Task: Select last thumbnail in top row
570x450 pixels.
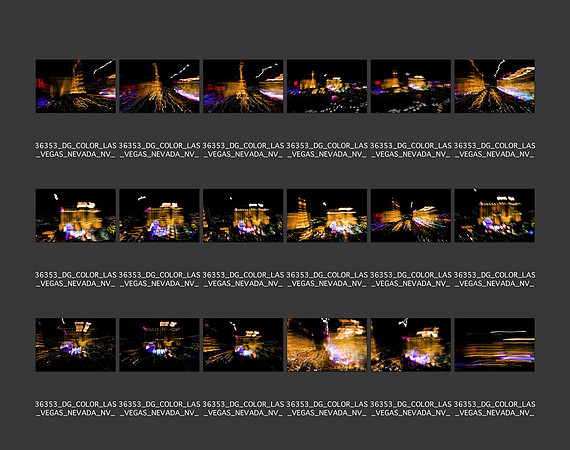Action: tap(494, 86)
